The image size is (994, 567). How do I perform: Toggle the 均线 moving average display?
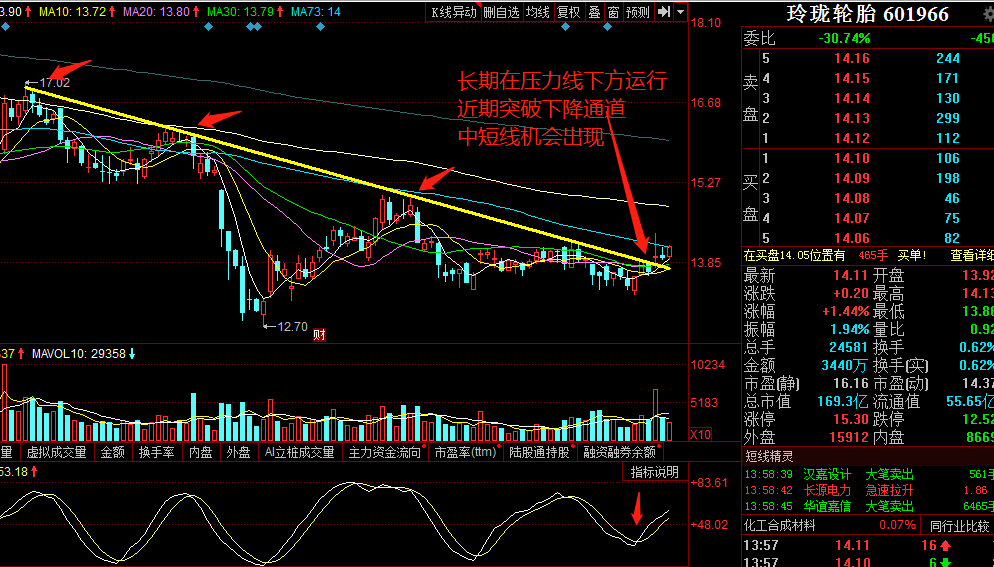538,12
